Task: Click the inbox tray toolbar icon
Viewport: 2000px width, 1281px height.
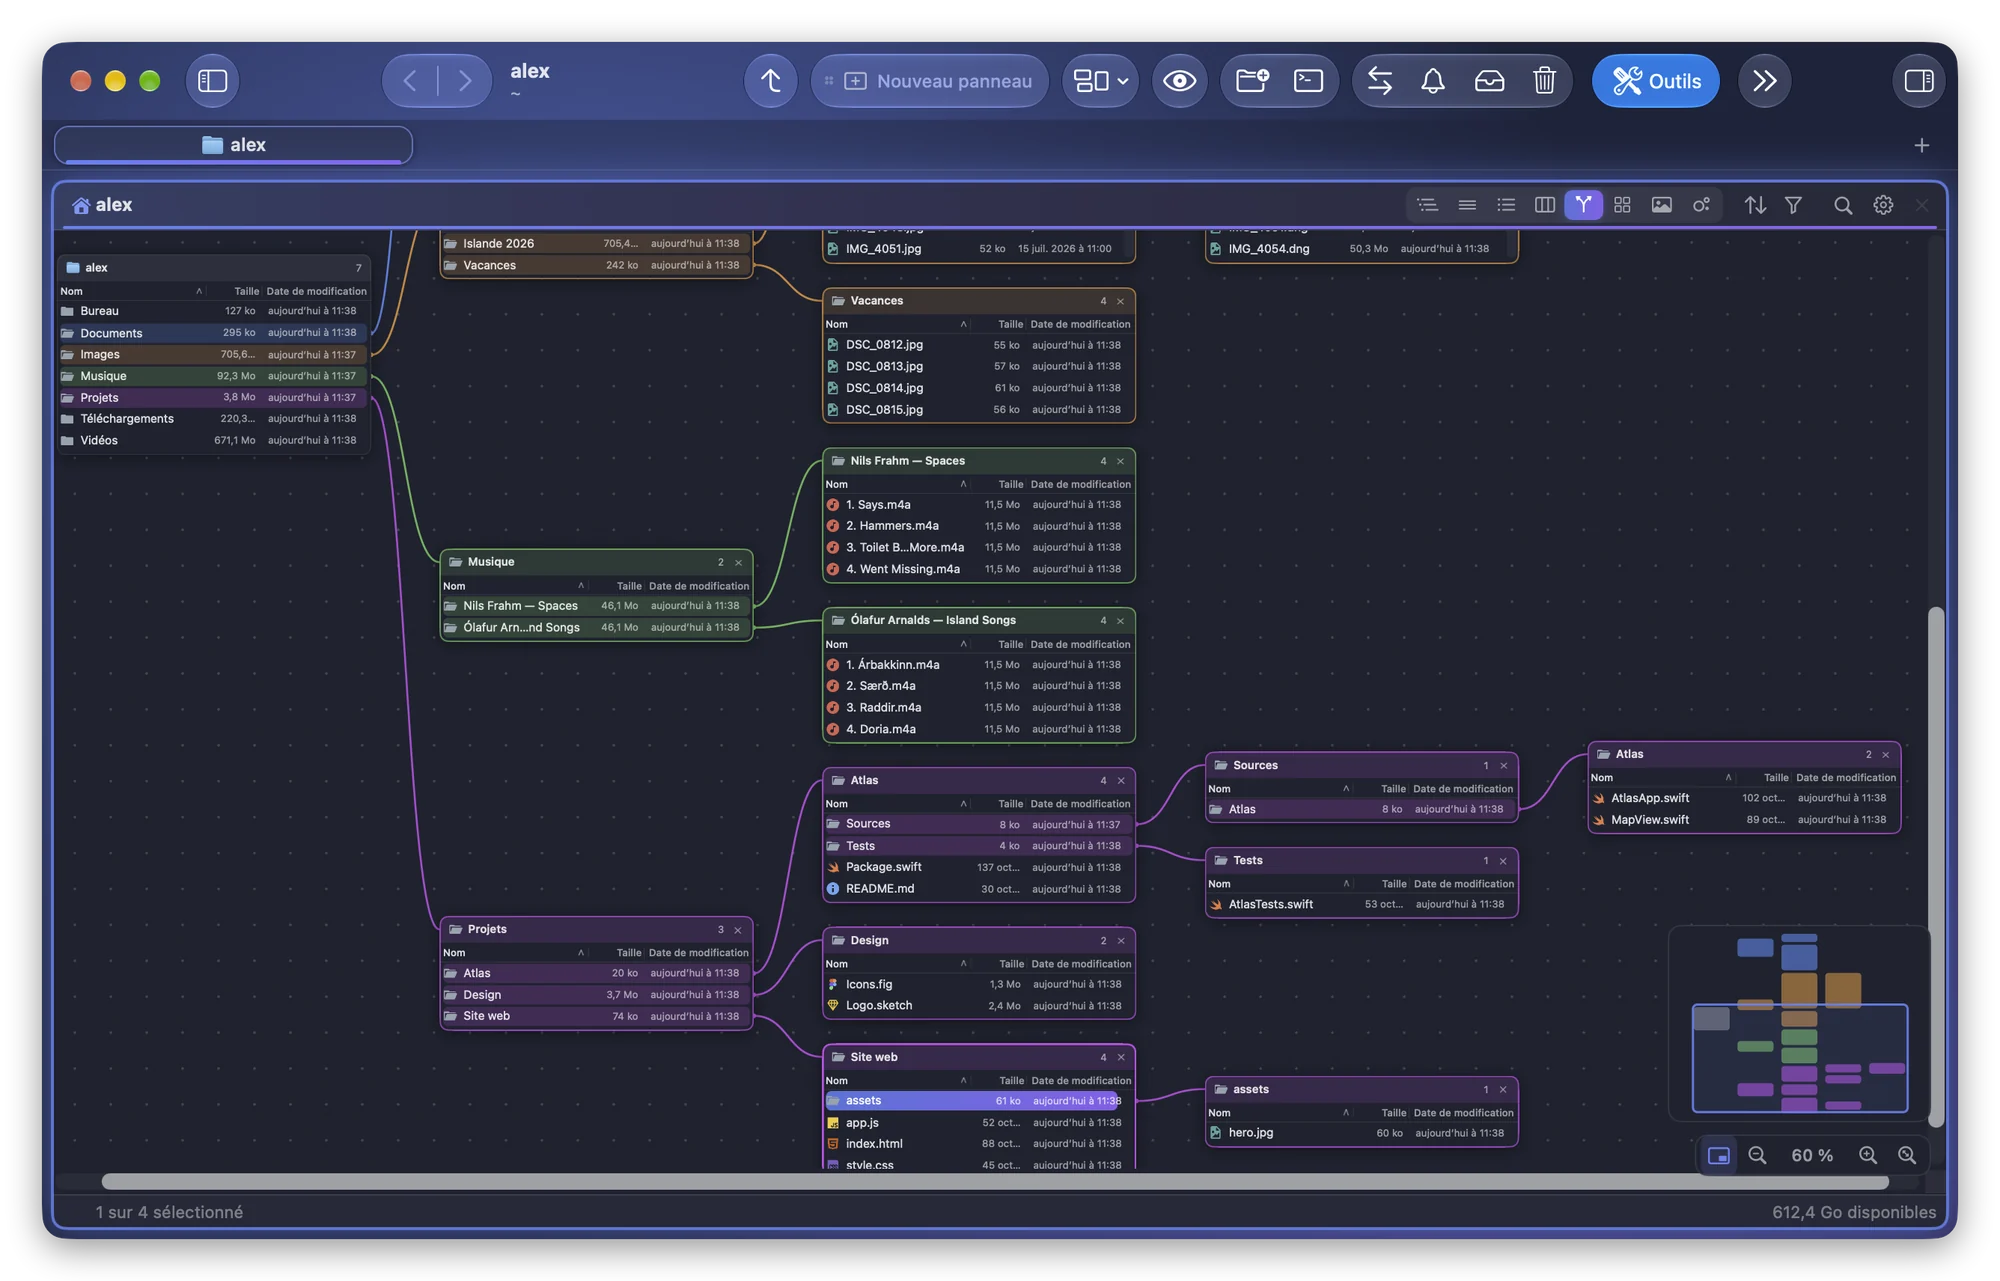Action: coord(1489,81)
